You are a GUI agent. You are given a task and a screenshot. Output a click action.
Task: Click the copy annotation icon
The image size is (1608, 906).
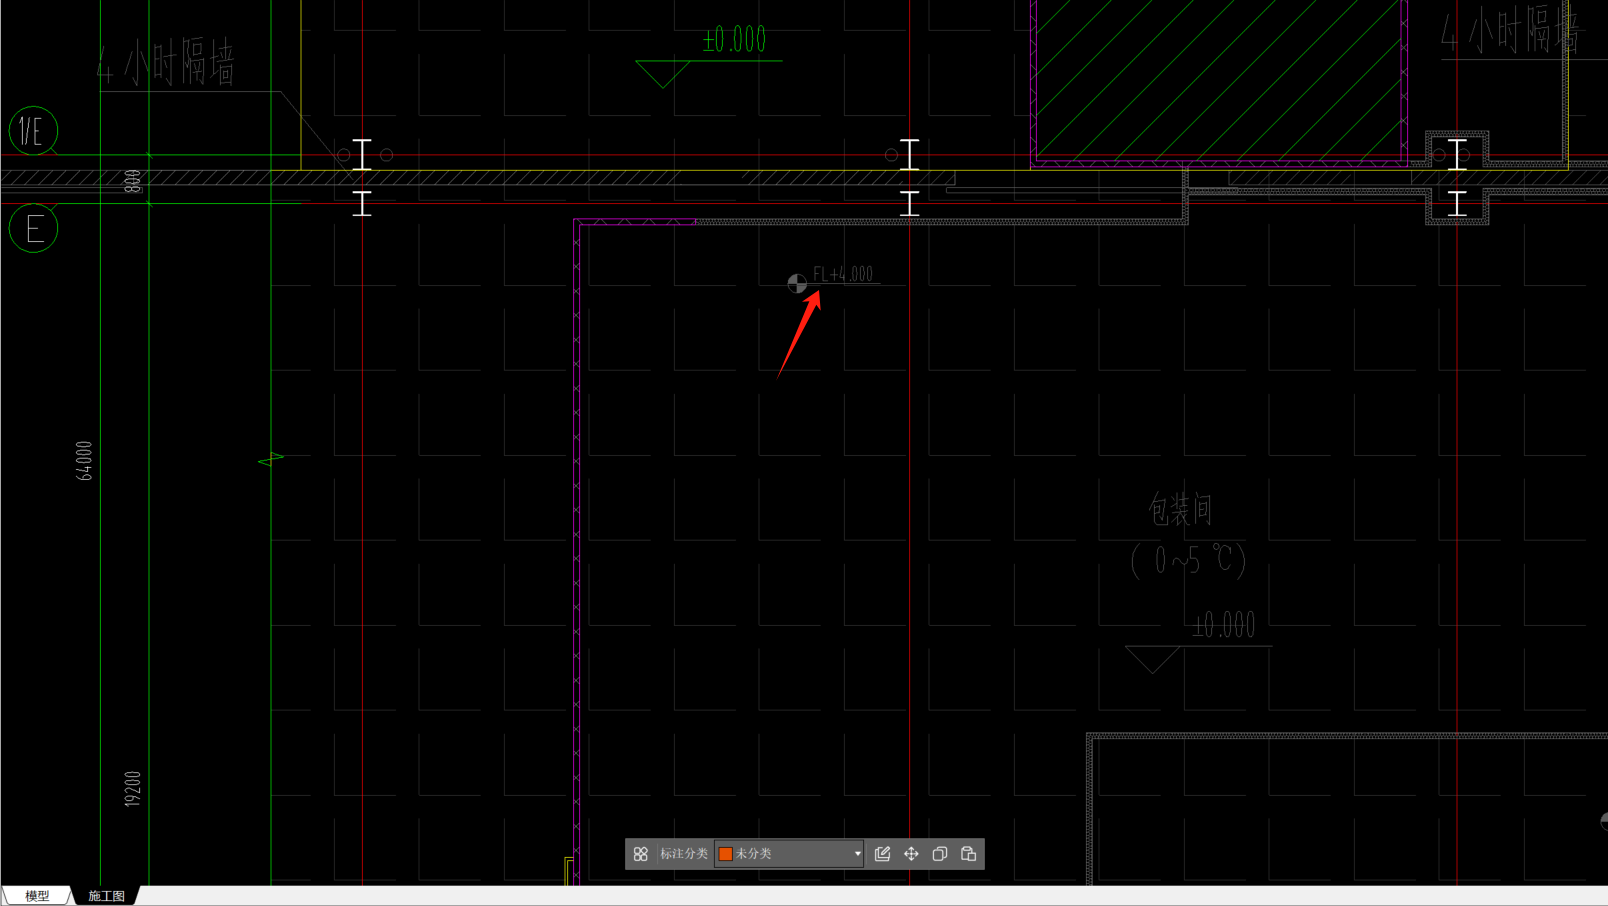point(940,854)
